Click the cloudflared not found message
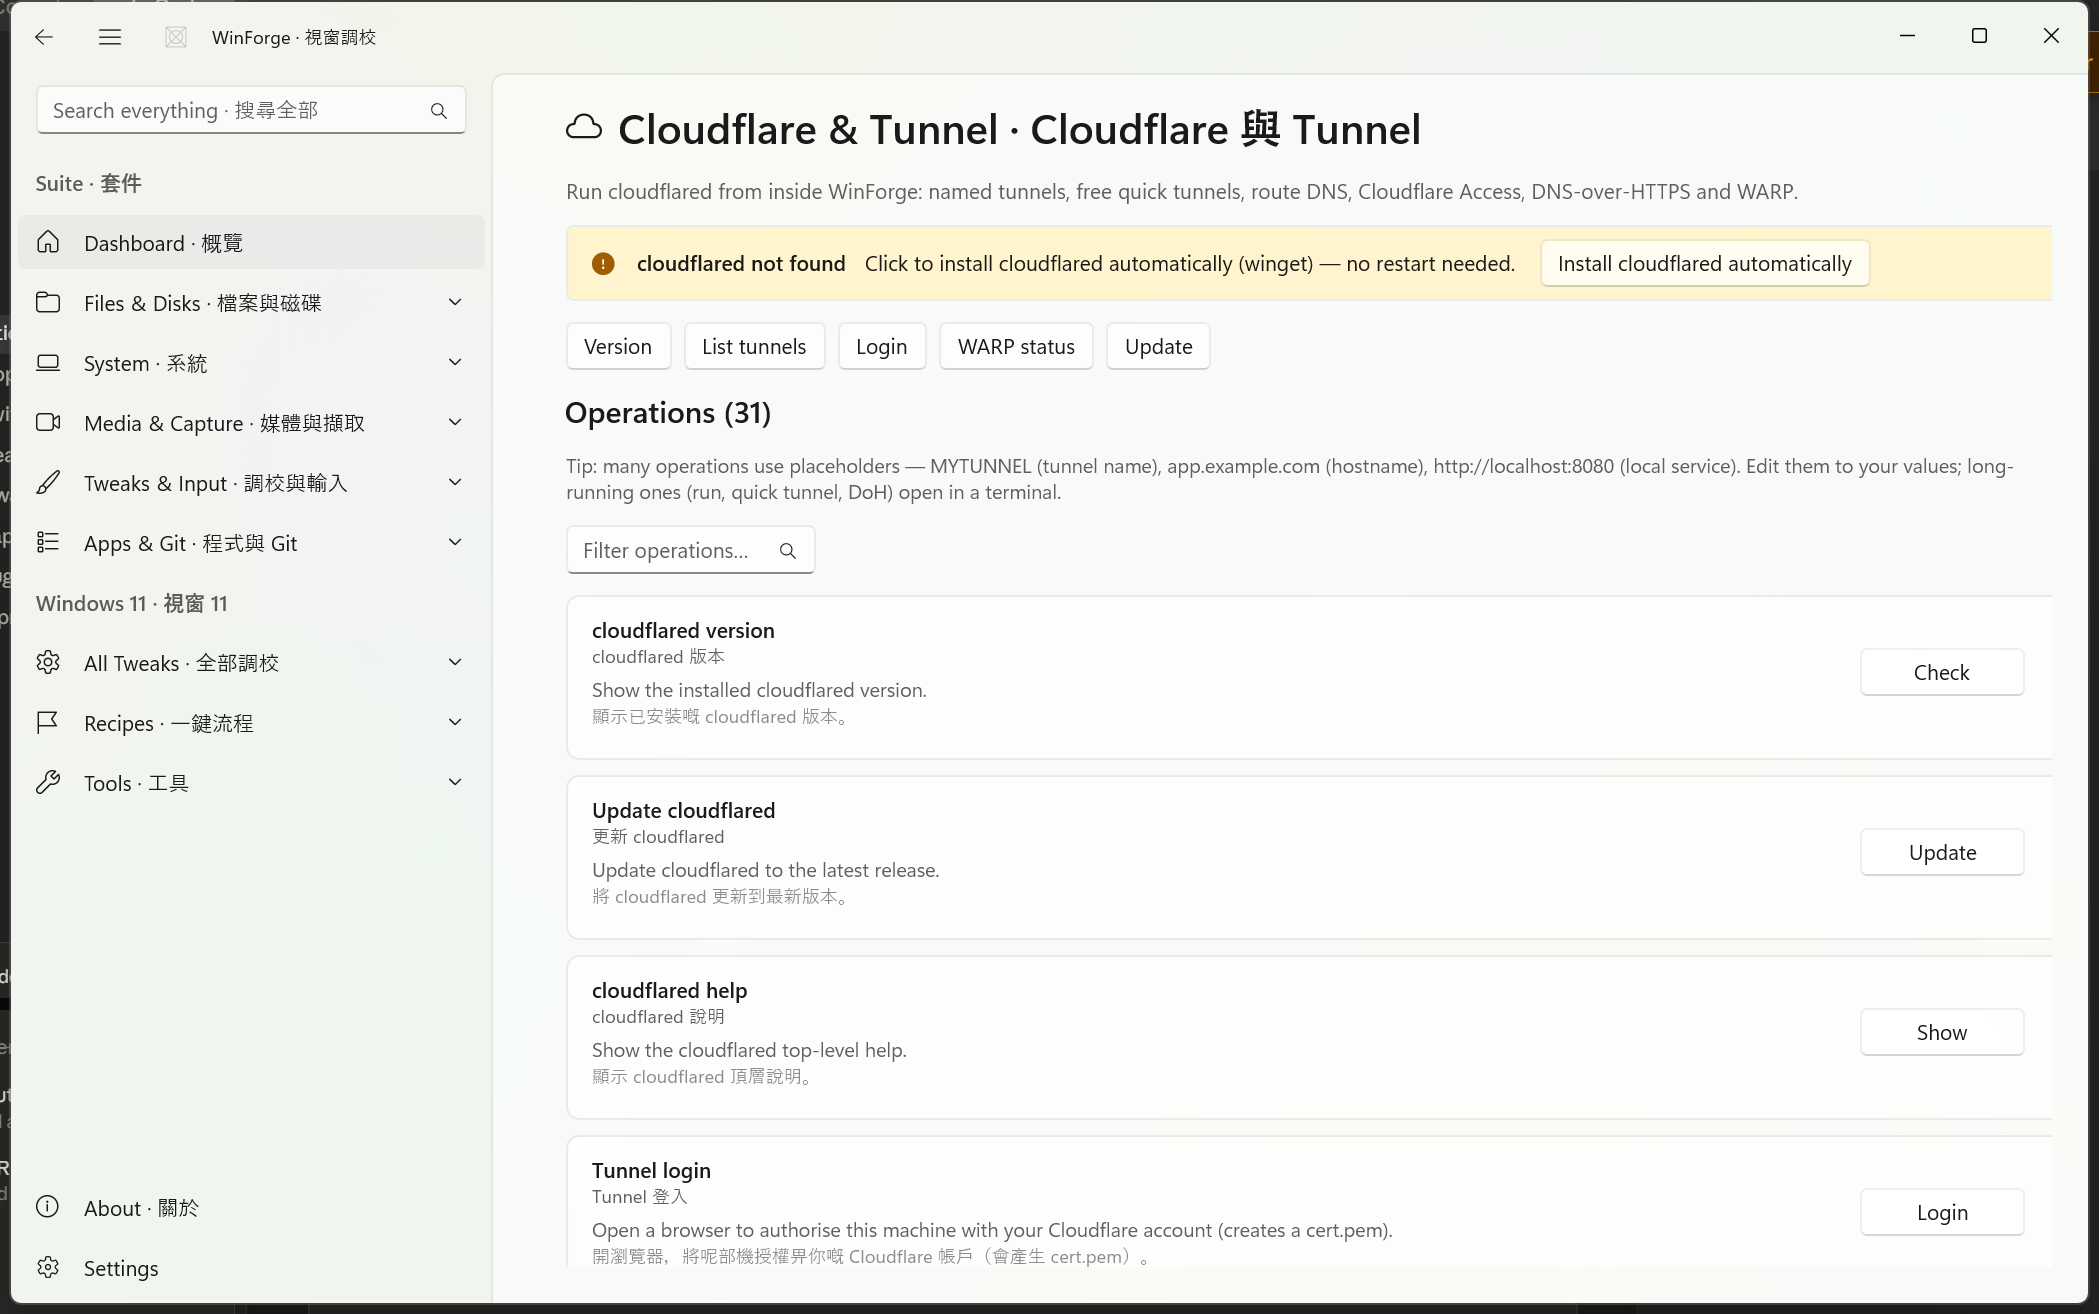 click(741, 264)
